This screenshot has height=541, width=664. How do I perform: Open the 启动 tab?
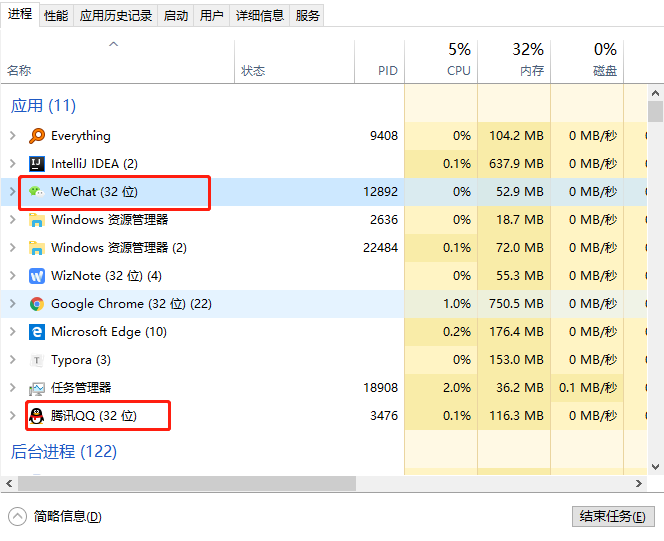176,16
